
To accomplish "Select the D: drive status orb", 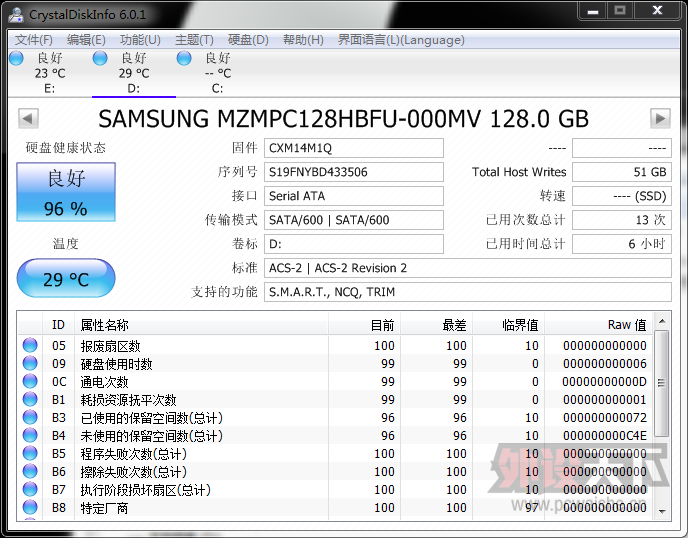I will pos(100,58).
